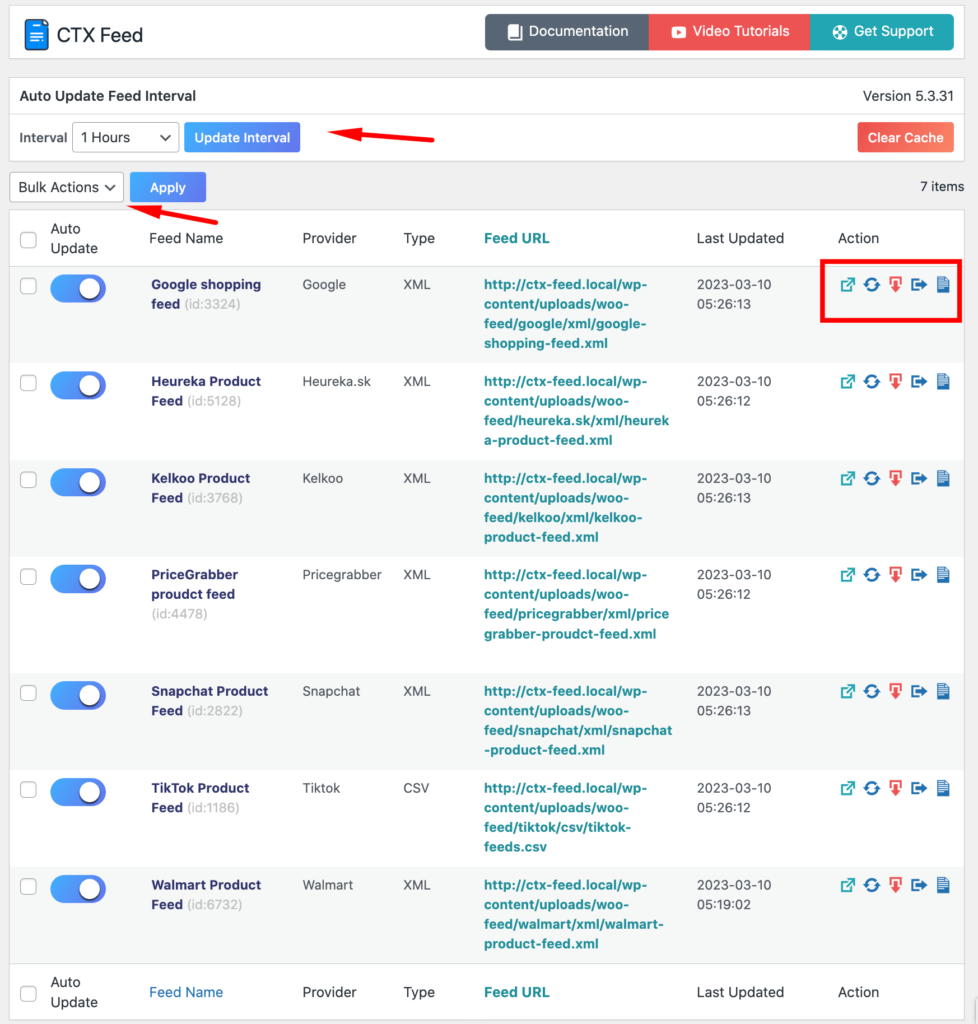The width and height of the screenshot is (978, 1024).
Task: View the Heureka Product Feed externally
Action: click(x=847, y=381)
